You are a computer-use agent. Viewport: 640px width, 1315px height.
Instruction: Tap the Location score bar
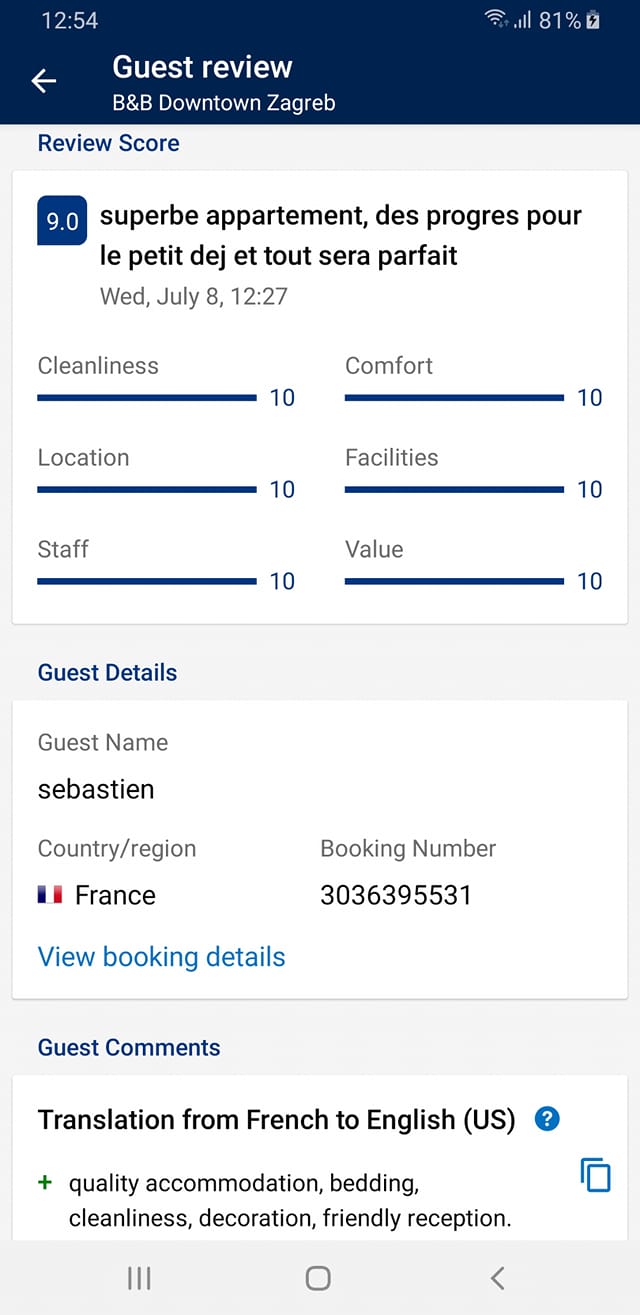(147, 490)
